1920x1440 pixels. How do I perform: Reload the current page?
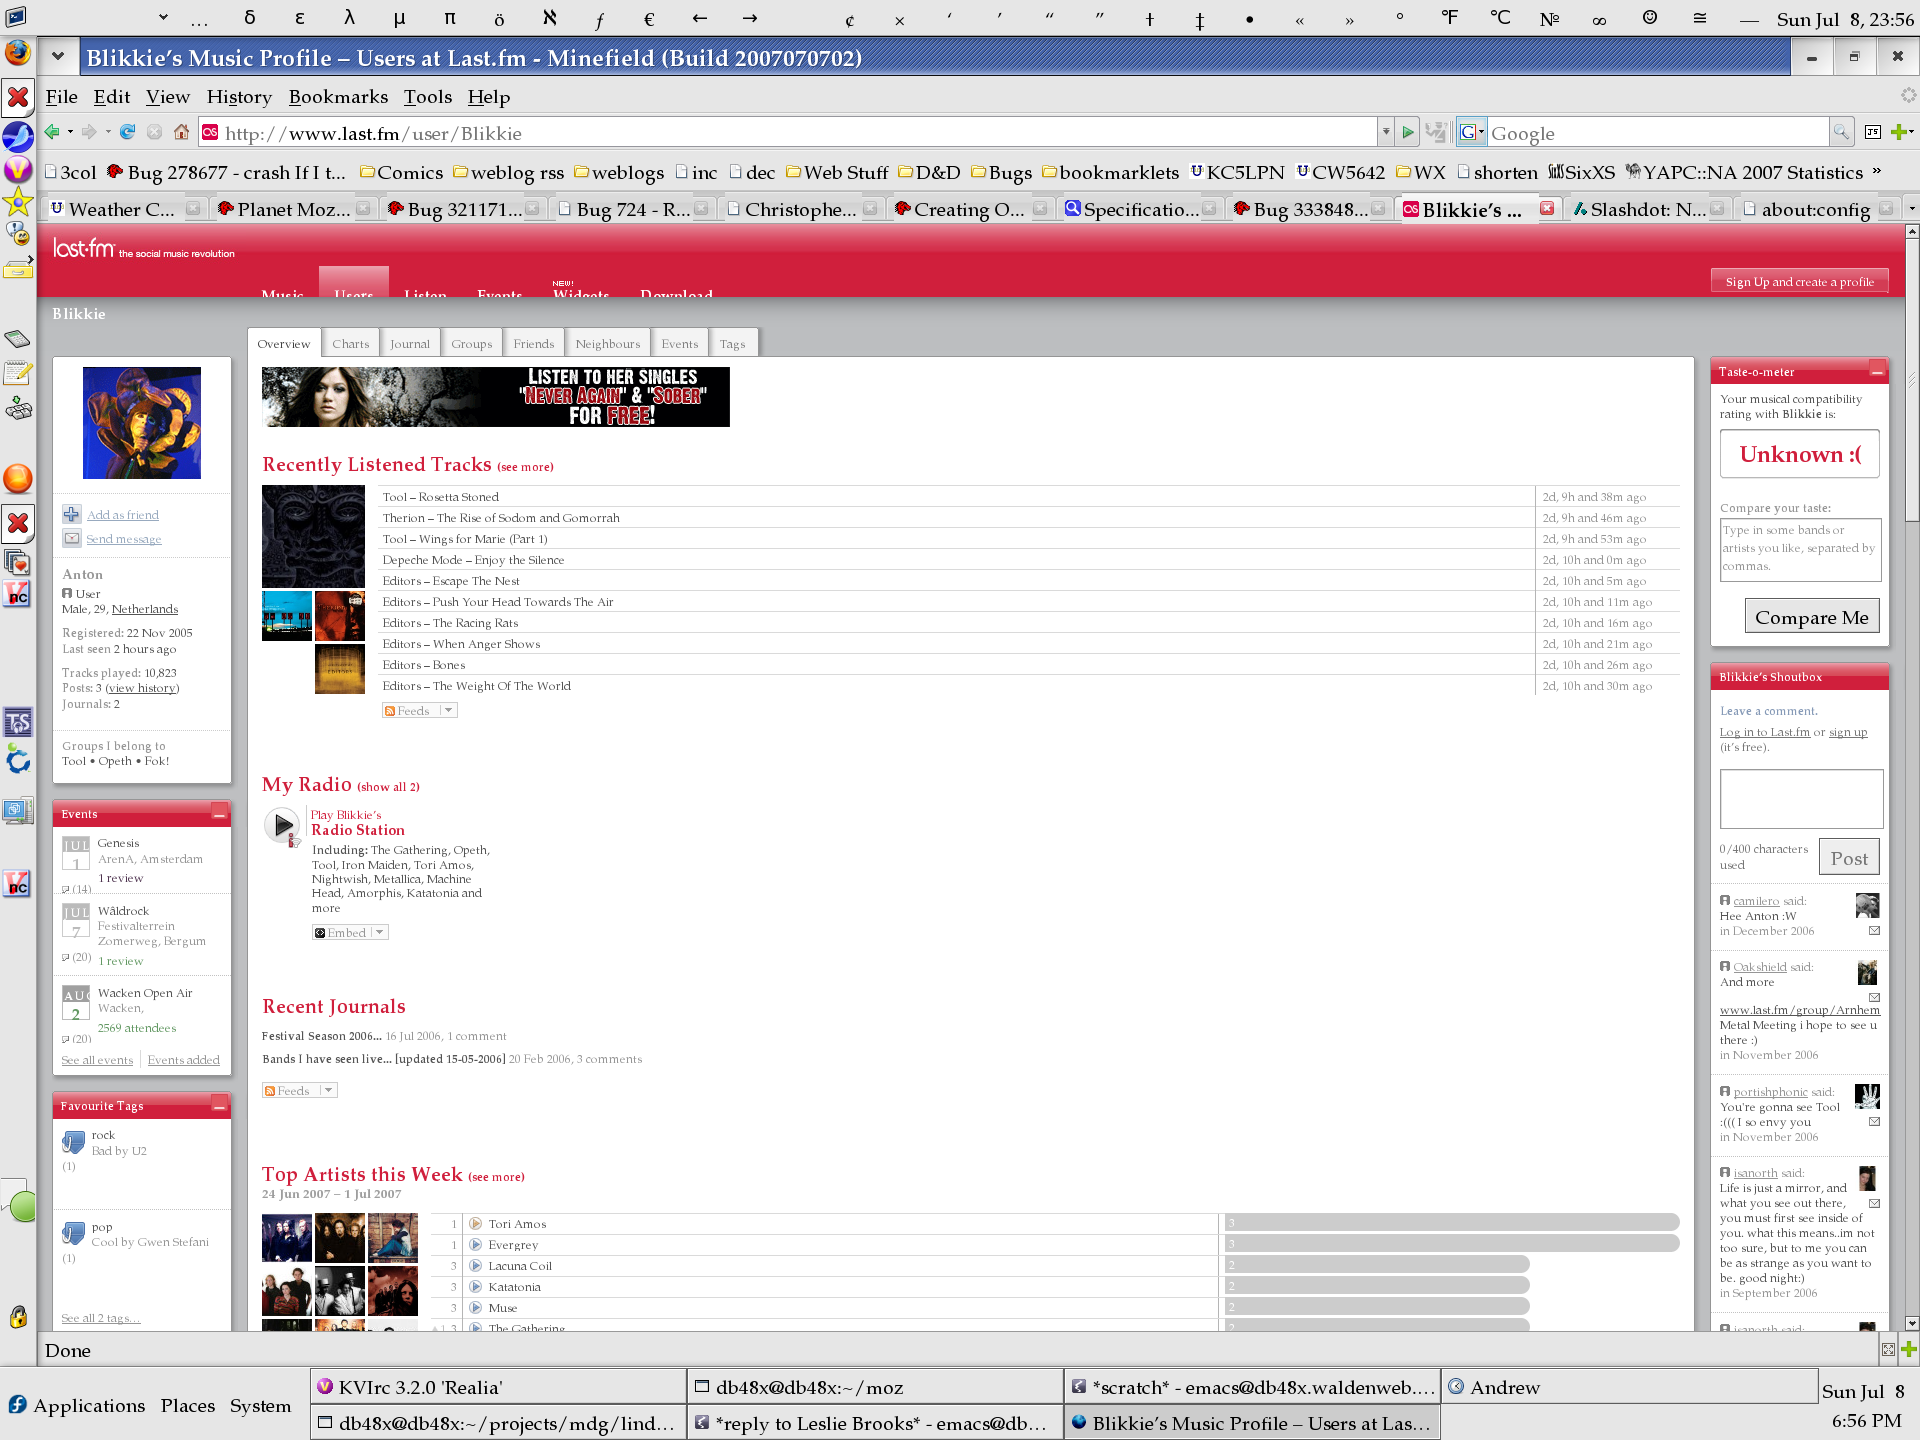[127, 132]
